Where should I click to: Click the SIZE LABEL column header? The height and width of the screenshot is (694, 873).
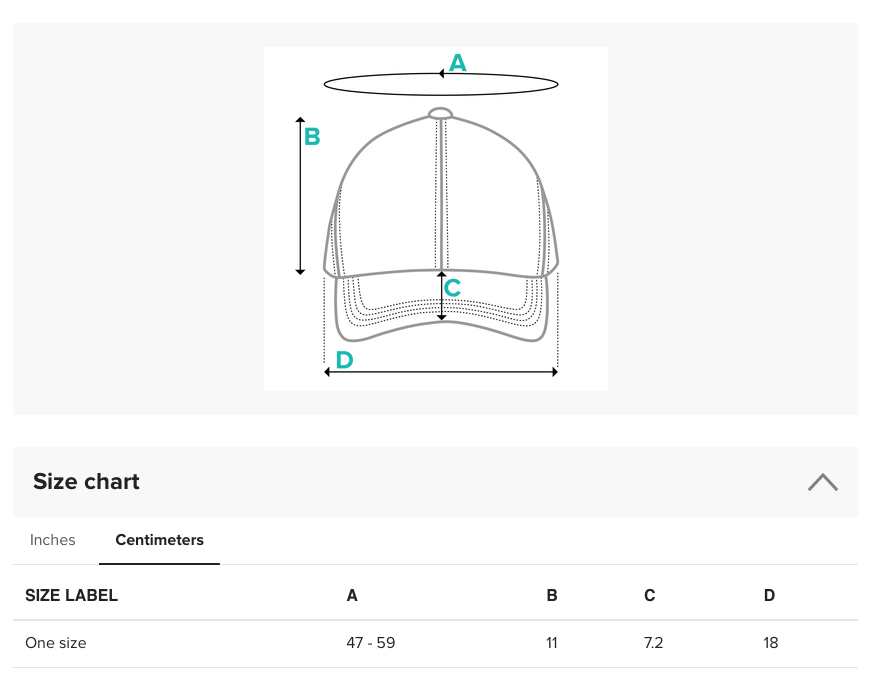pyautogui.click(x=71, y=595)
